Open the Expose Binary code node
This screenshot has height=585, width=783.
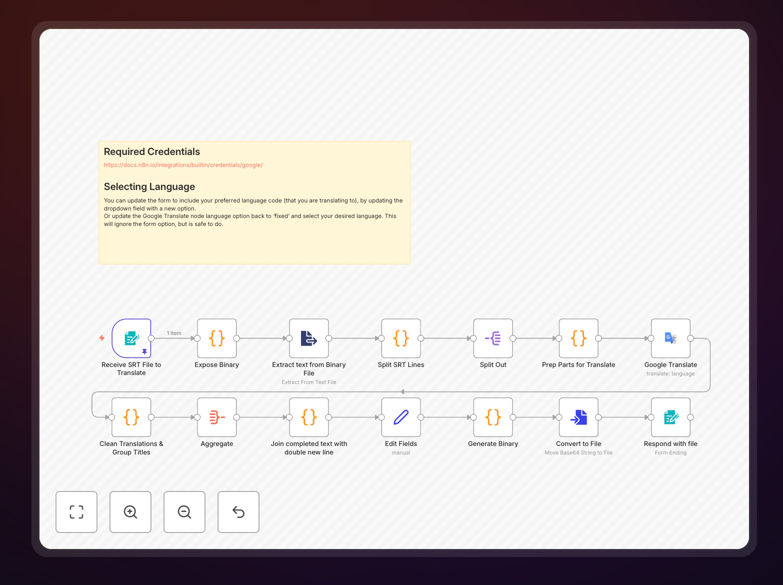point(217,338)
